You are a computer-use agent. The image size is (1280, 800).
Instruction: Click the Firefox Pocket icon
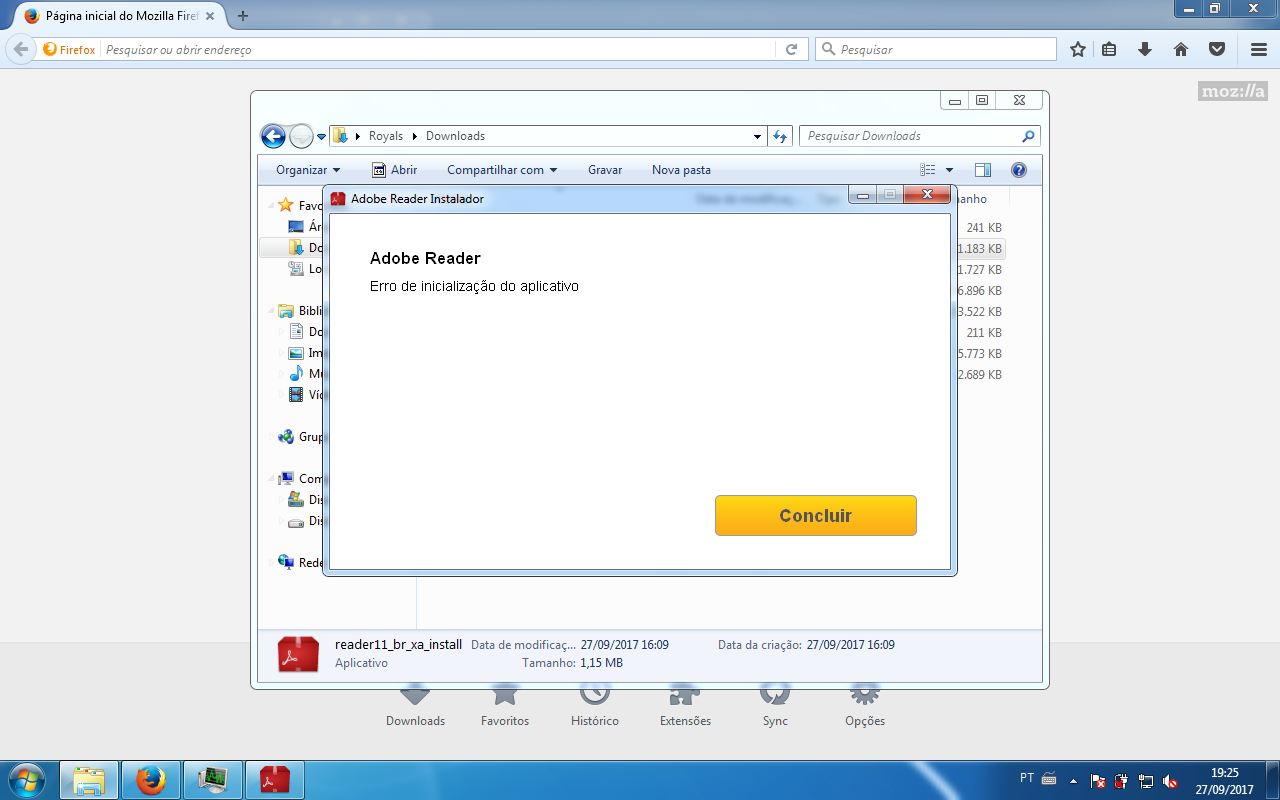click(x=1217, y=49)
